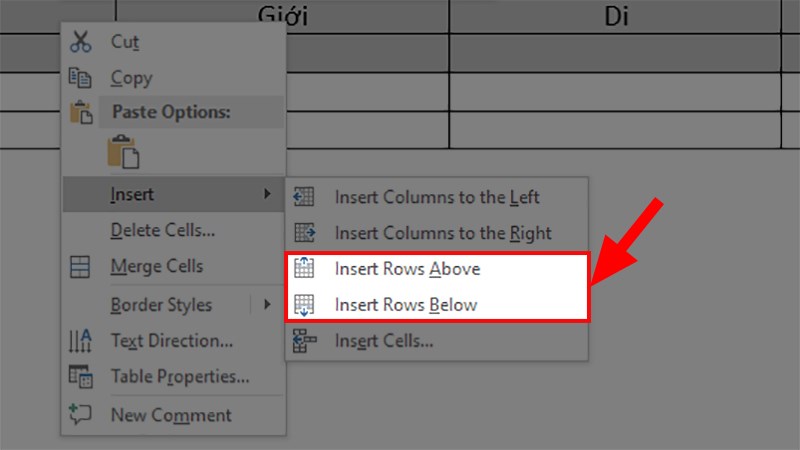The image size is (800, 450).
Task: Expand the Border Styles submenu arrow
Action: (x=267, y=304)
